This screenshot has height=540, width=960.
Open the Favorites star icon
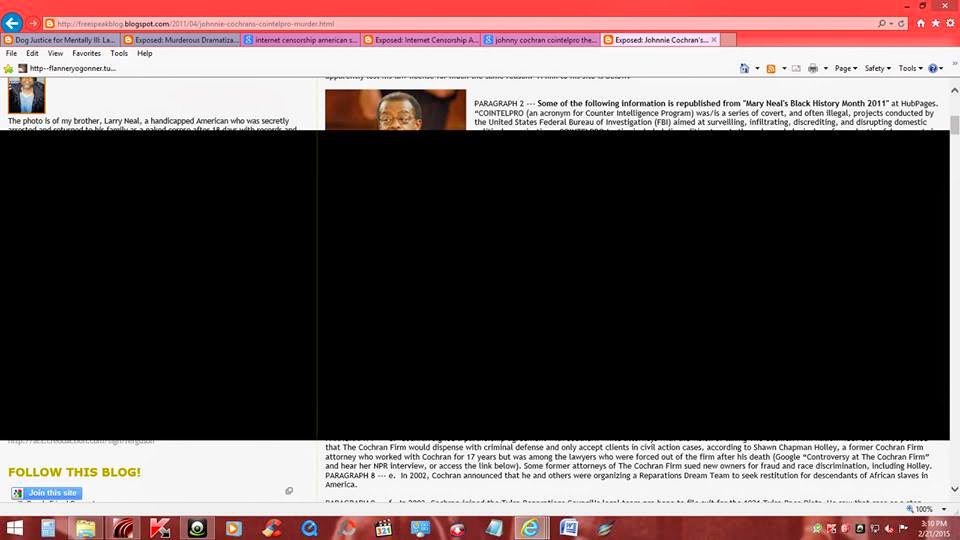936,23
